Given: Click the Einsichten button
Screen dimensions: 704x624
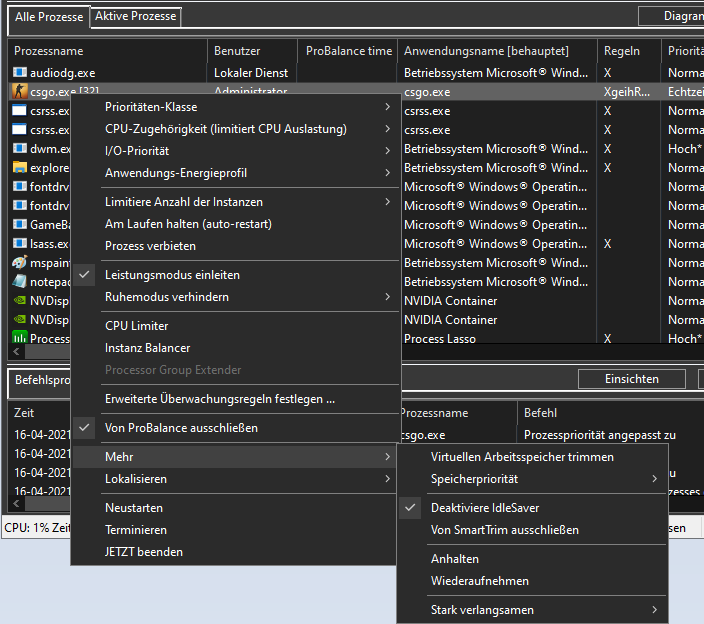Looking at the screenshot, I should (x=632, y=379).
